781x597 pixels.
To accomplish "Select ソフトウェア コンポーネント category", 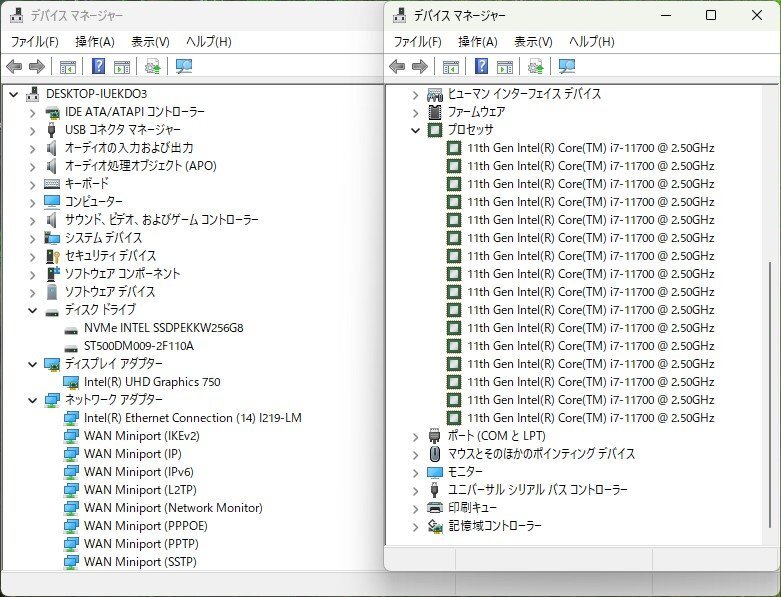I will click(123, 274).
